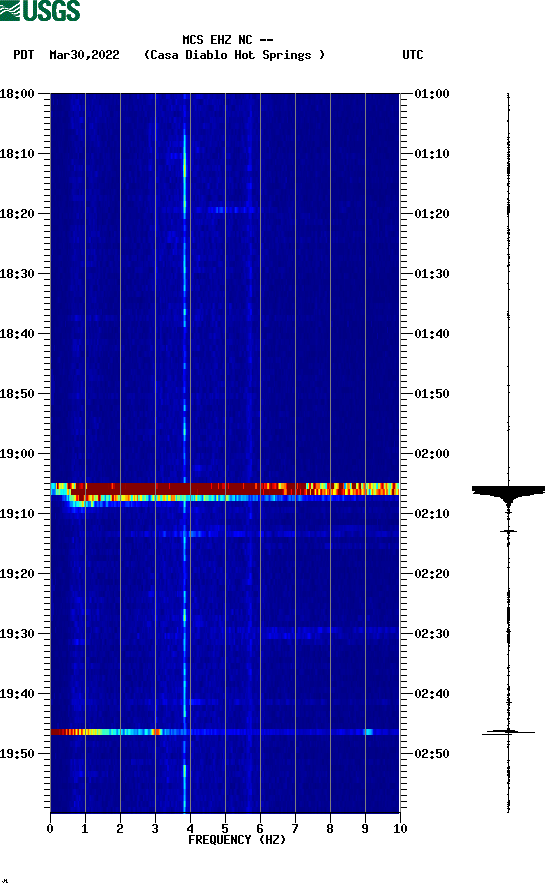
Task: Click '(Casa Diablo Hot Springs )' label
Action: point(234,55)
